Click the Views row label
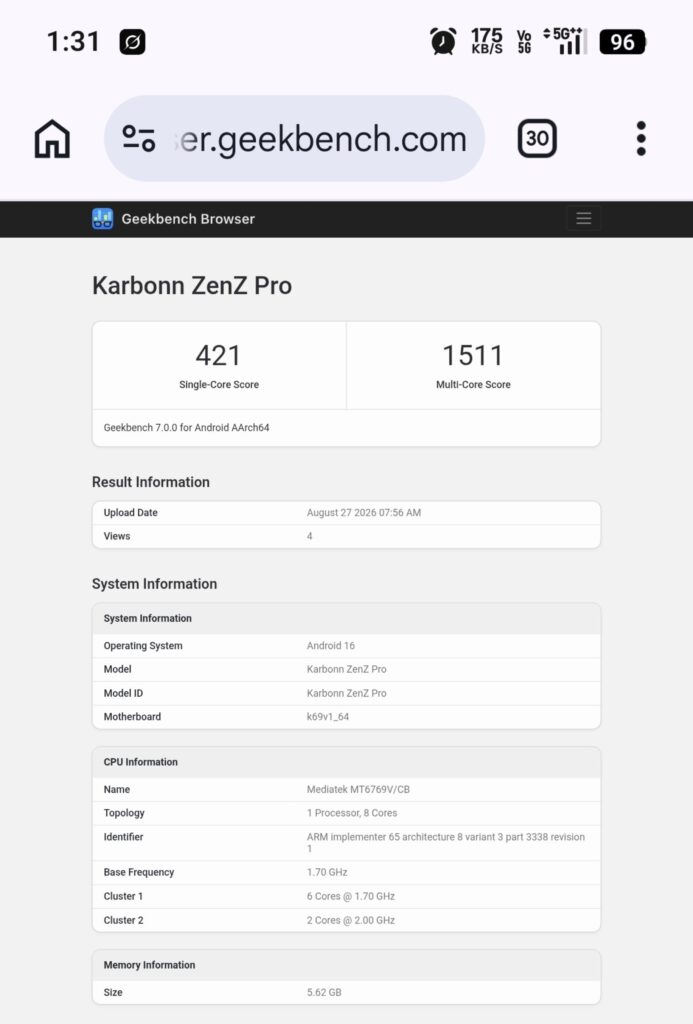The image size is (693, 1024). (x=117, y=536)
